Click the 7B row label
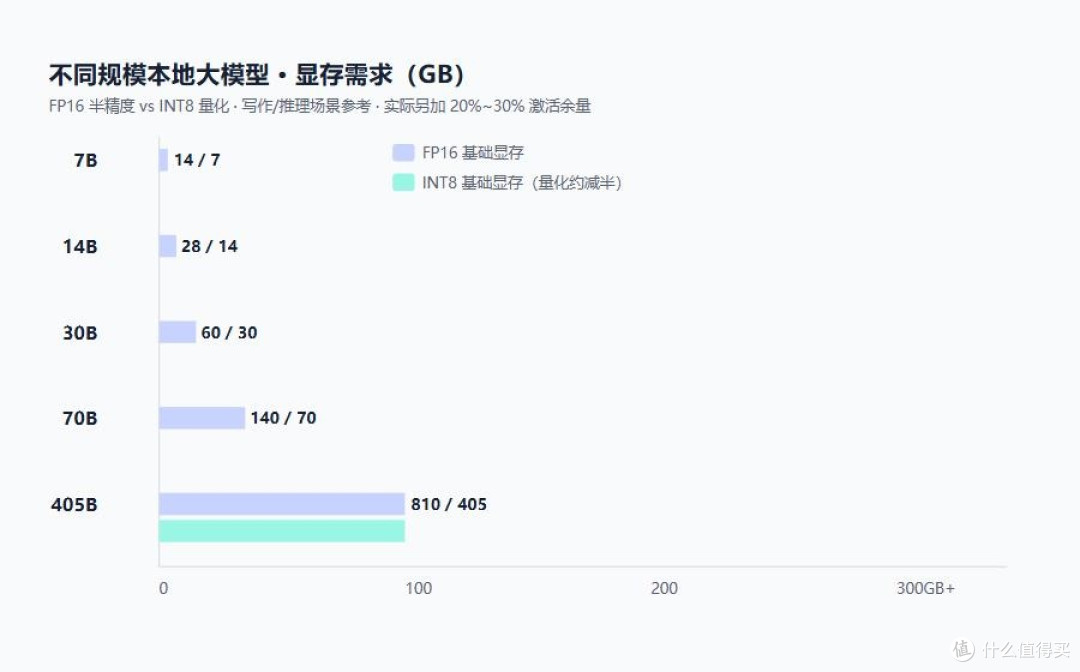 pyautogui.click(x=85, y=160)
